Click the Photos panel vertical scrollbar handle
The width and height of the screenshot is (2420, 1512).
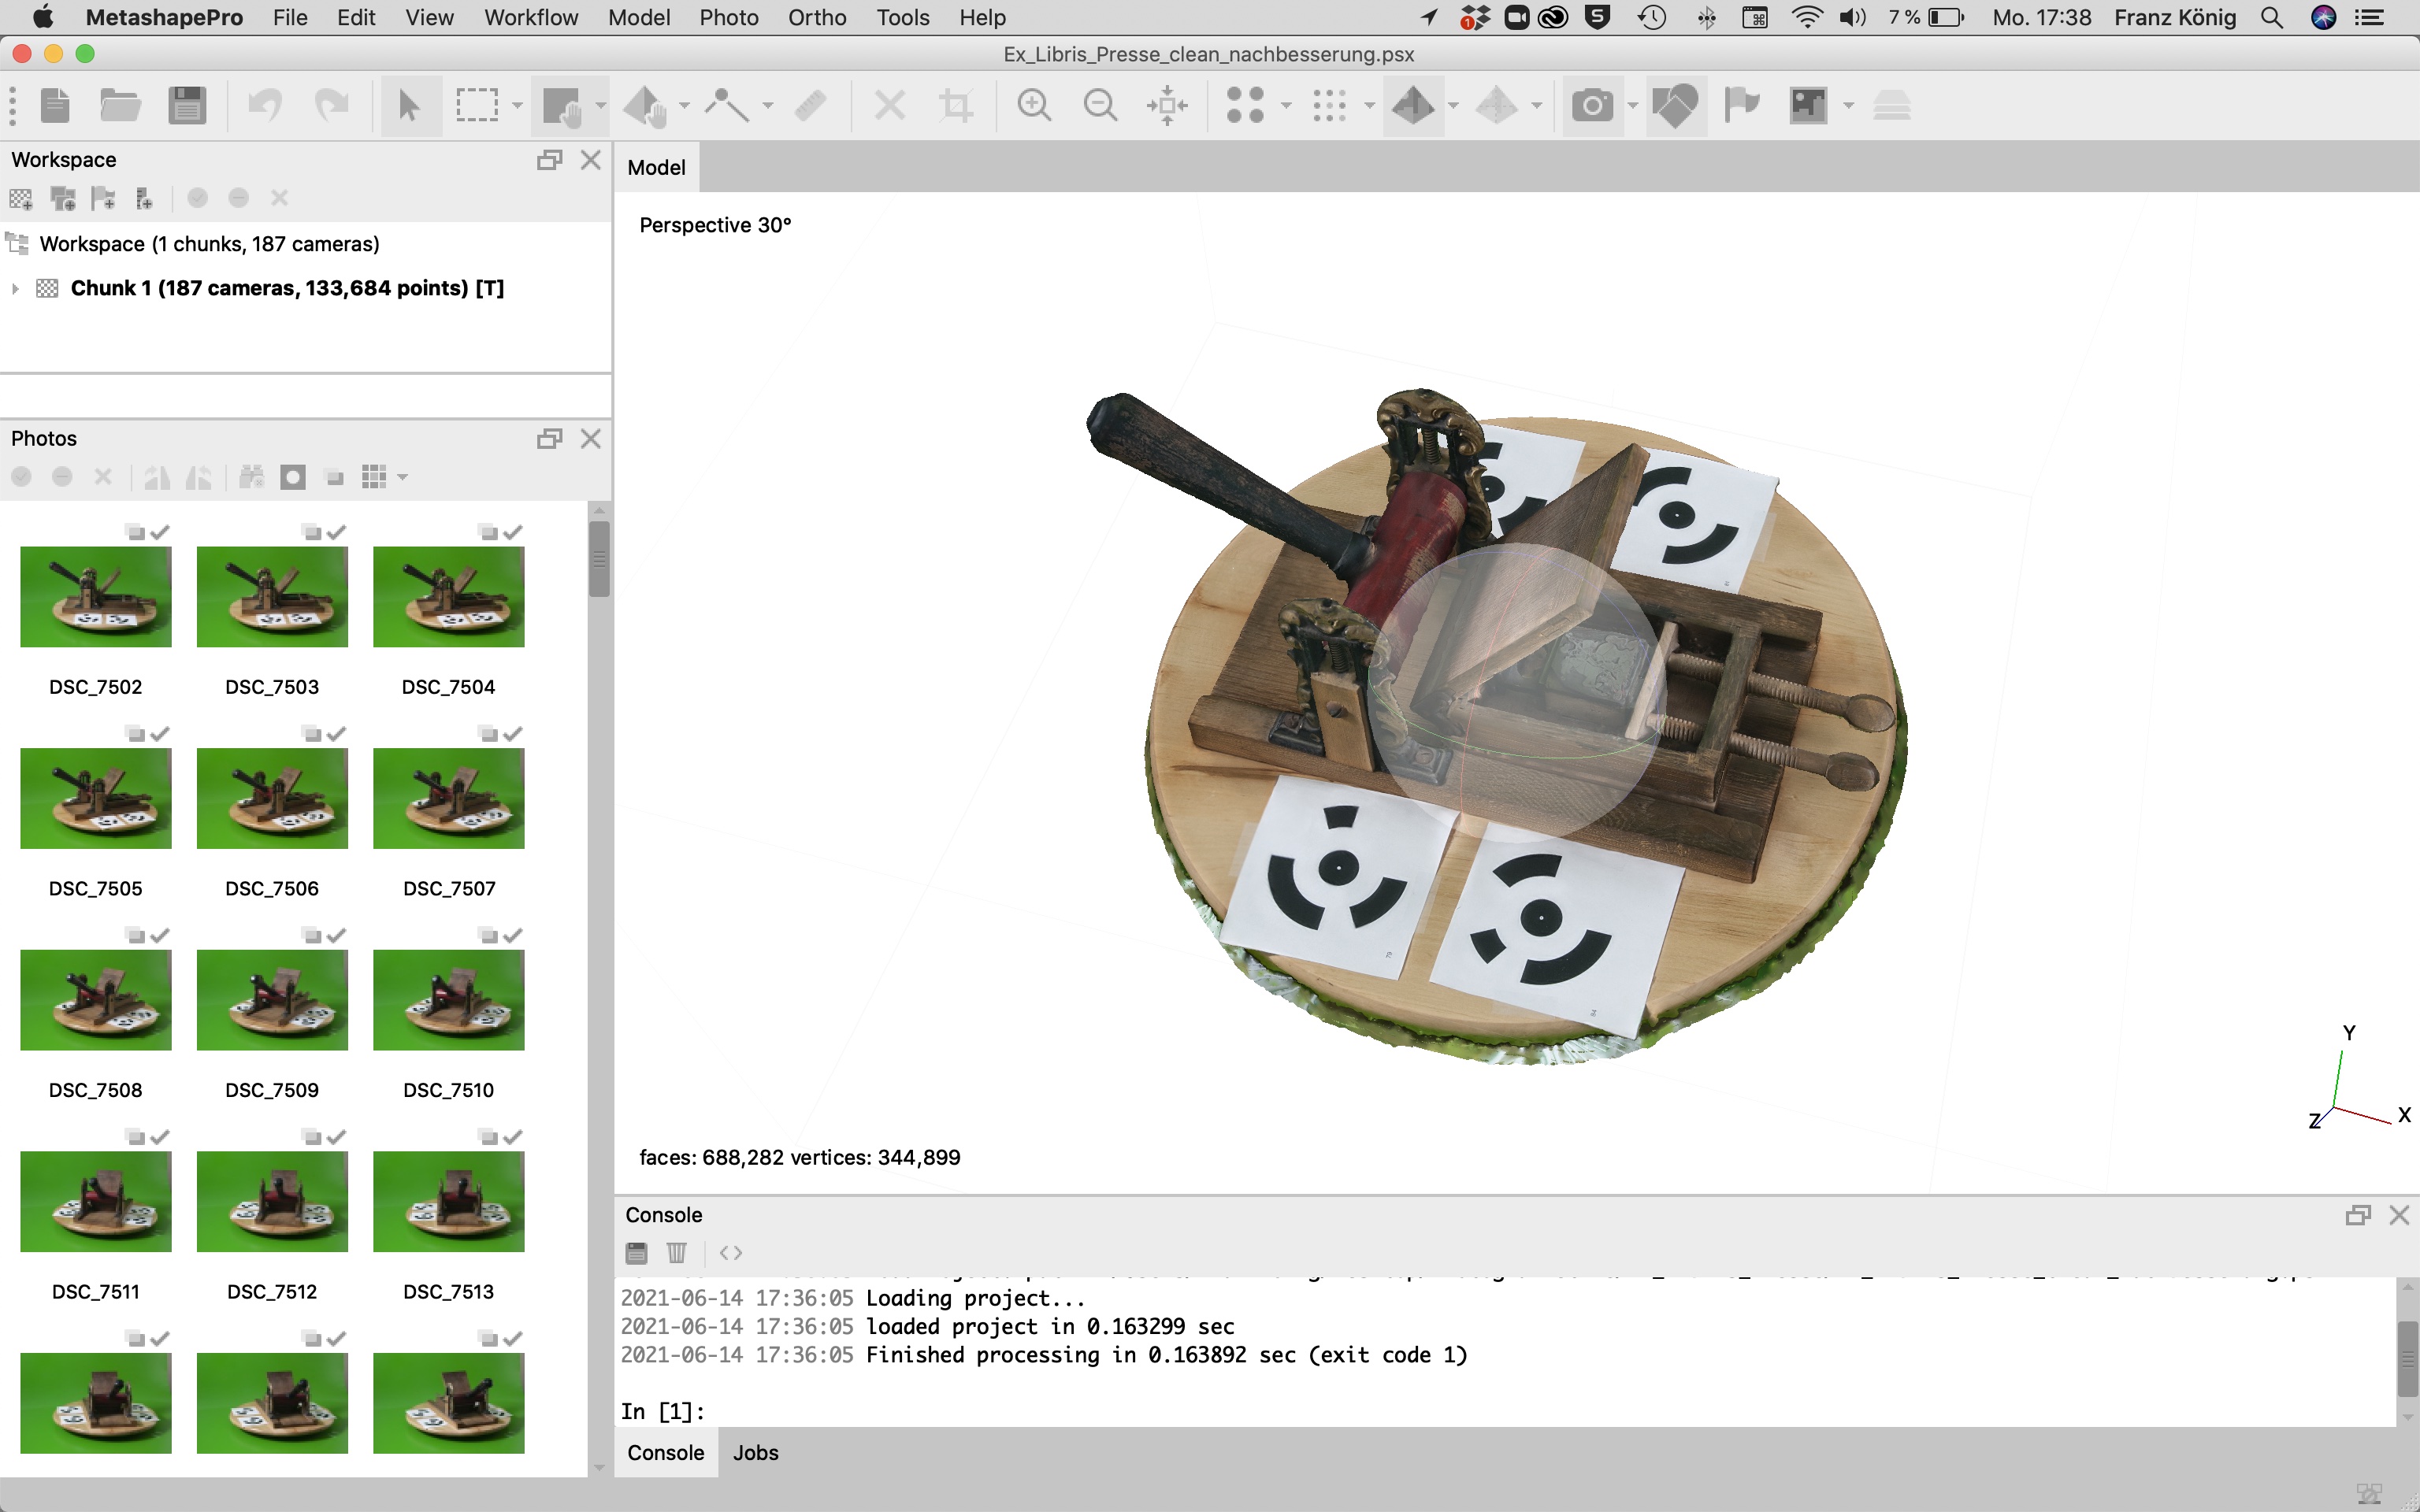point(599,558)
